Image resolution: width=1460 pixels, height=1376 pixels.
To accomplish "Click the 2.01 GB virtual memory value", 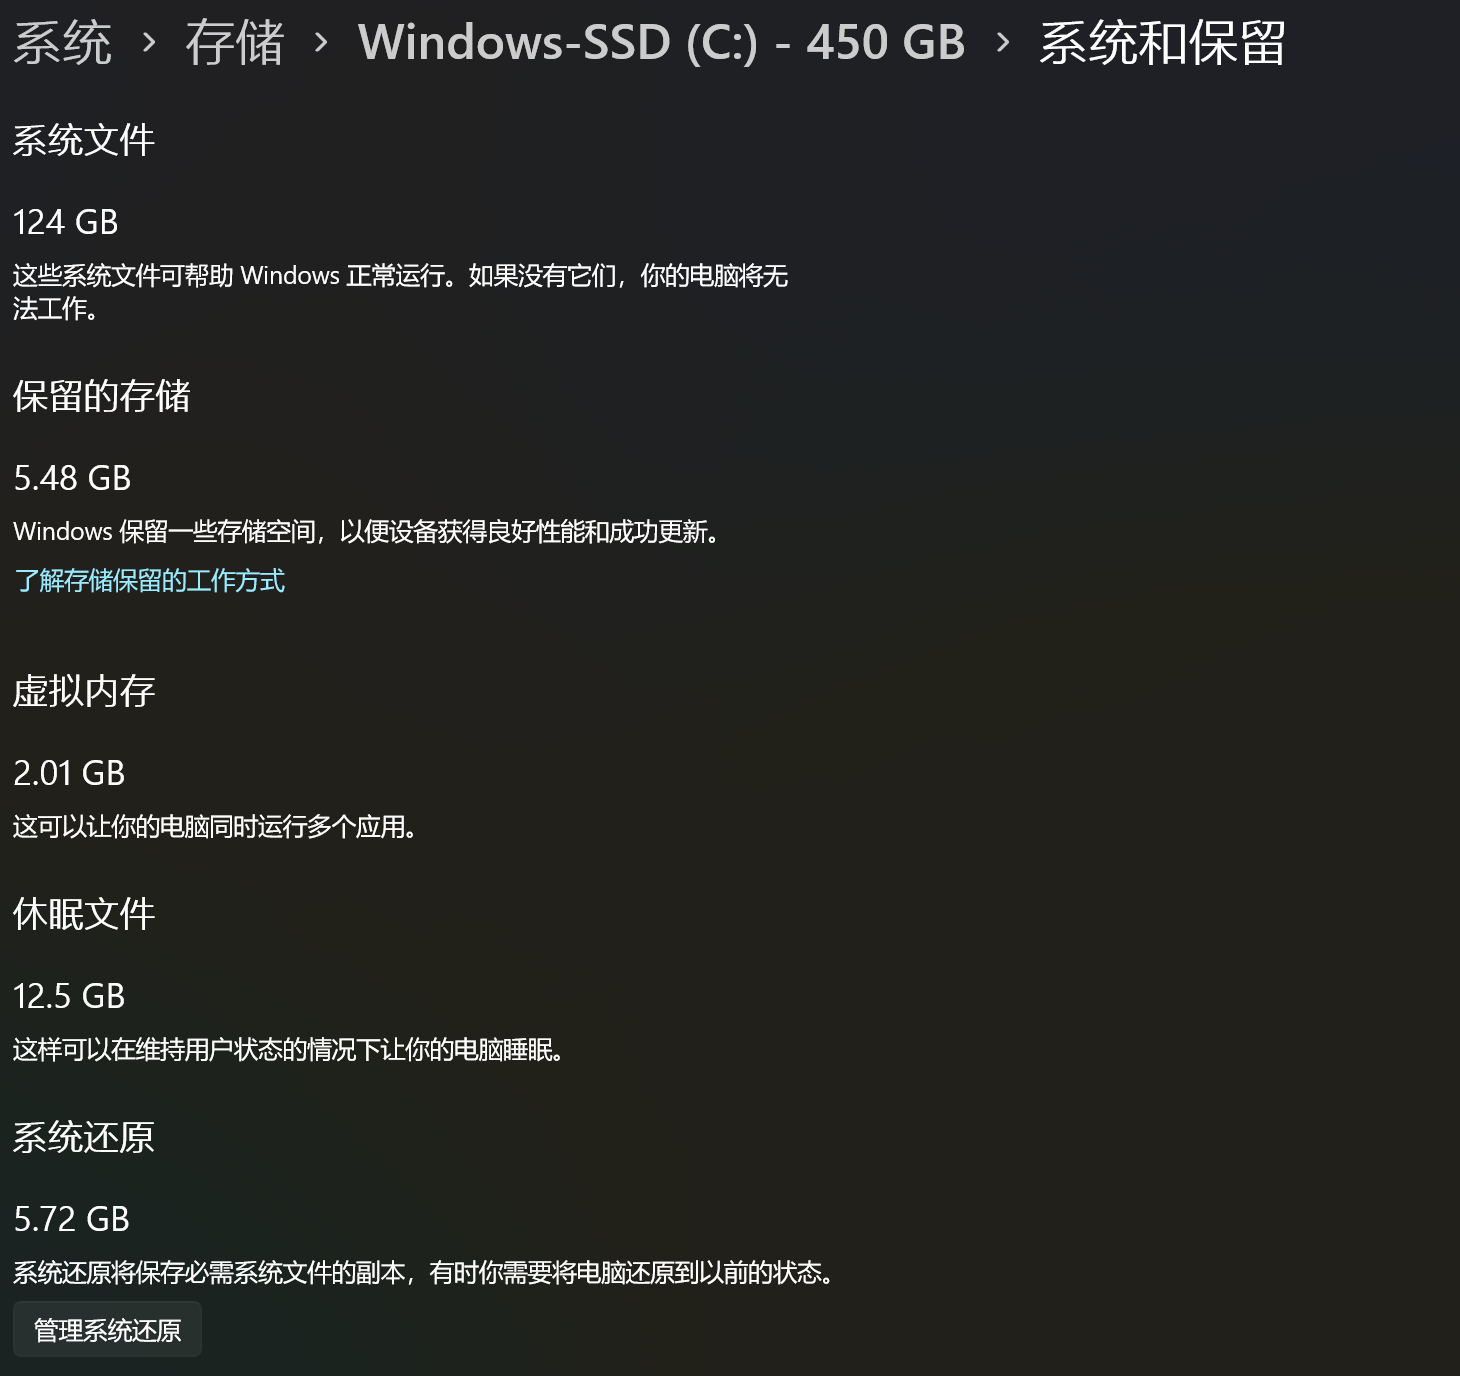I will (x=69, y=773).
